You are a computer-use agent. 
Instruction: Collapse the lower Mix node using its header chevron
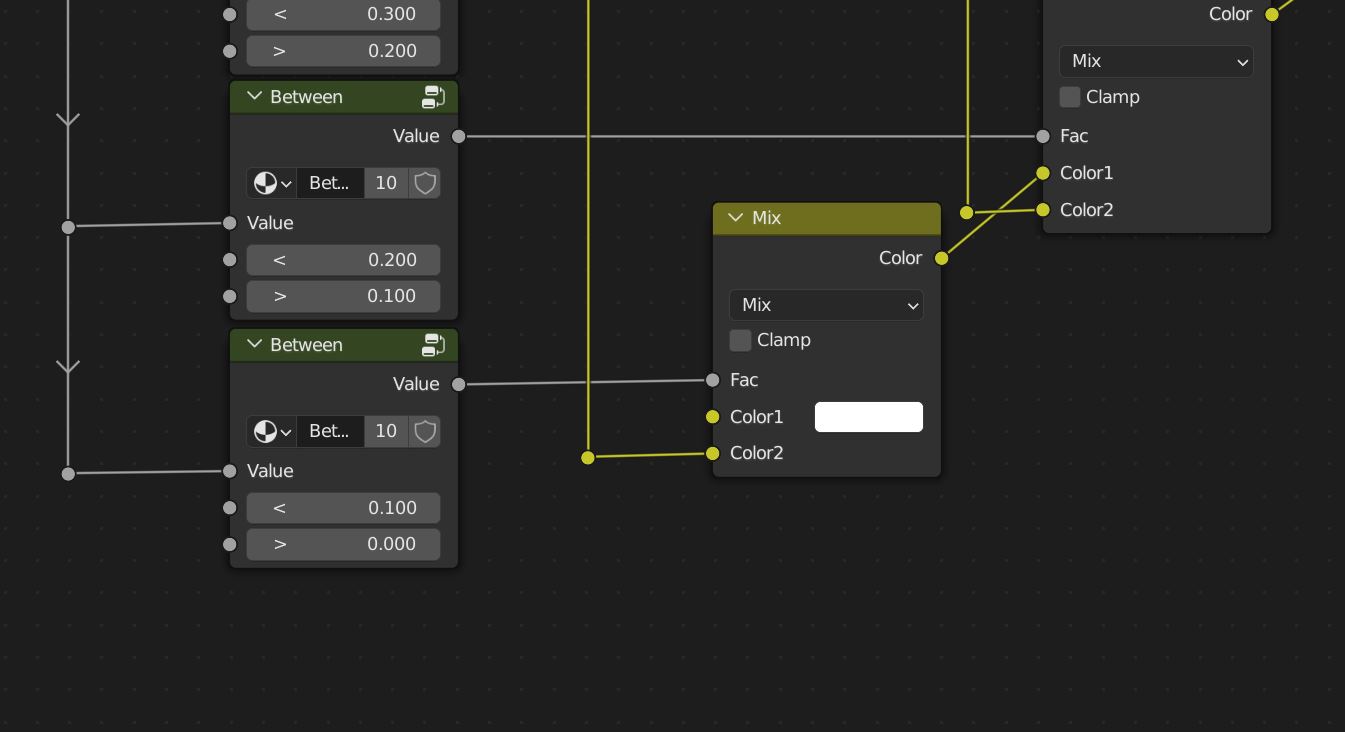click(736, 218)
